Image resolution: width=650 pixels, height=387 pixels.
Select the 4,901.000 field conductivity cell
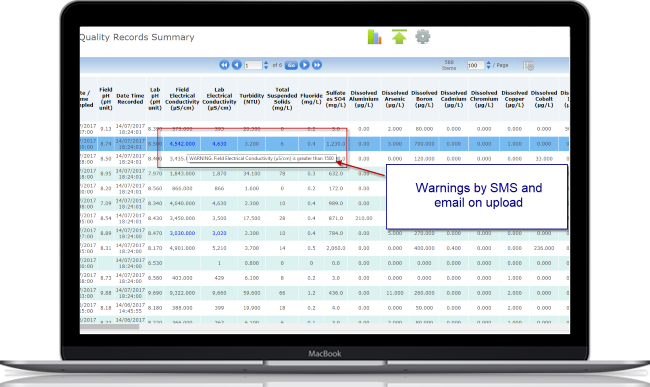[x=182, y=248]
